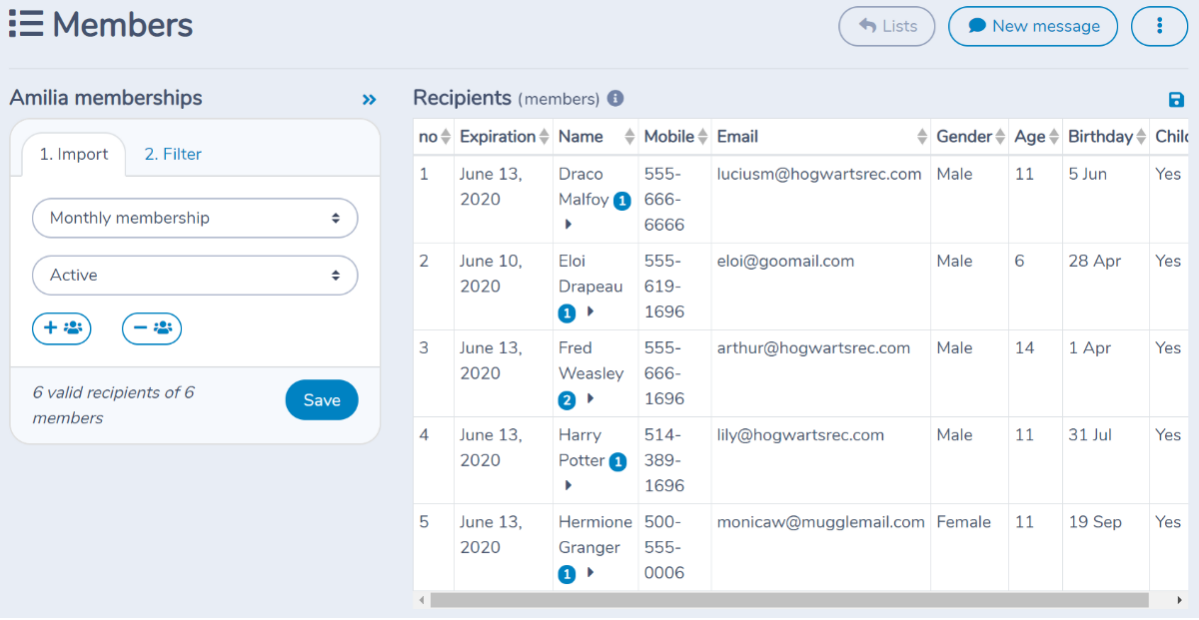Click Draco Malfoy's blue count badge
Screen dimensions: 1199x620
622,201
